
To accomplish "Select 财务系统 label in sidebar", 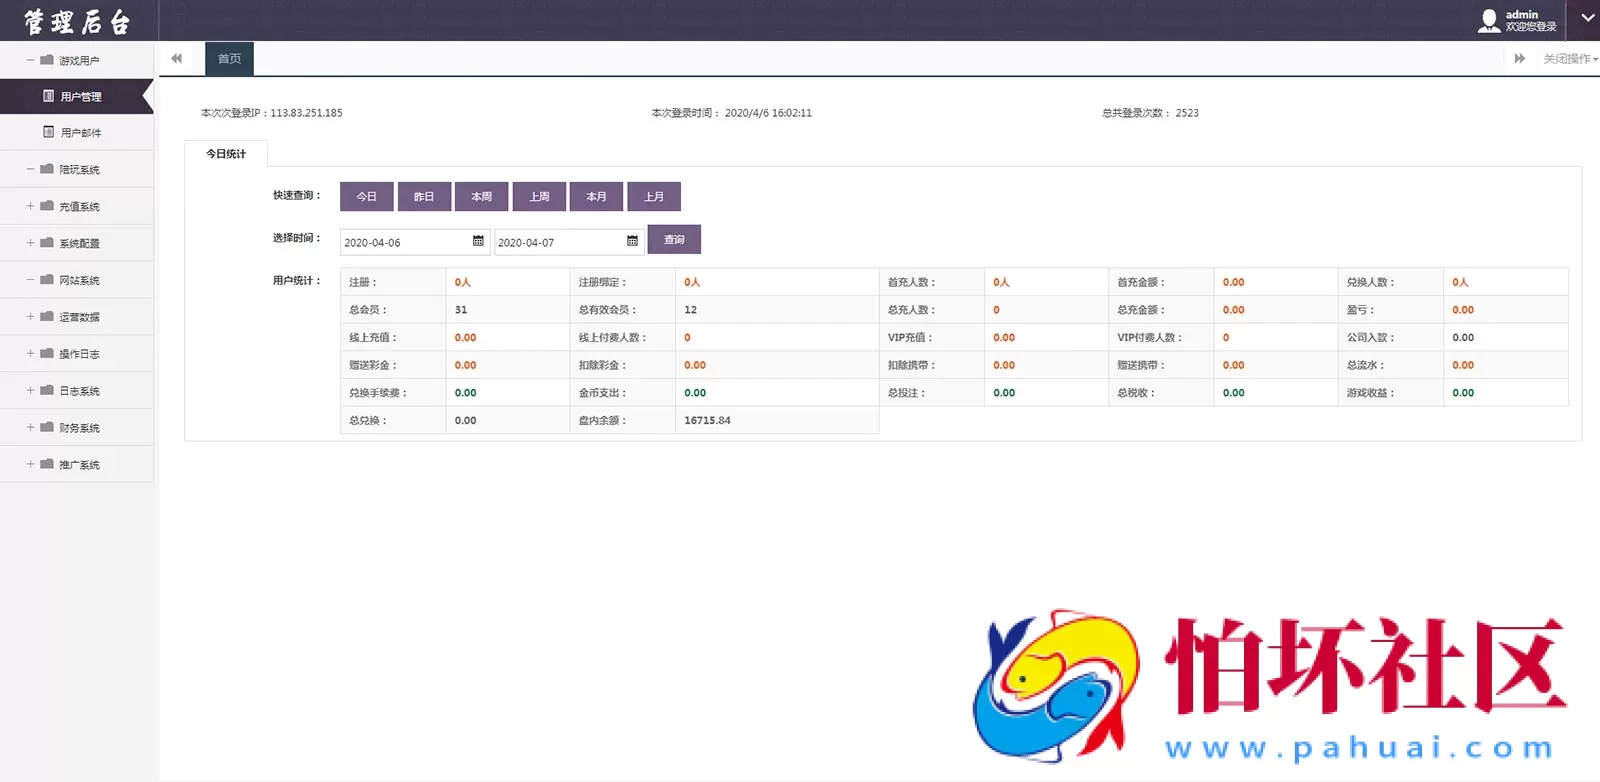I will coord(79,428).
